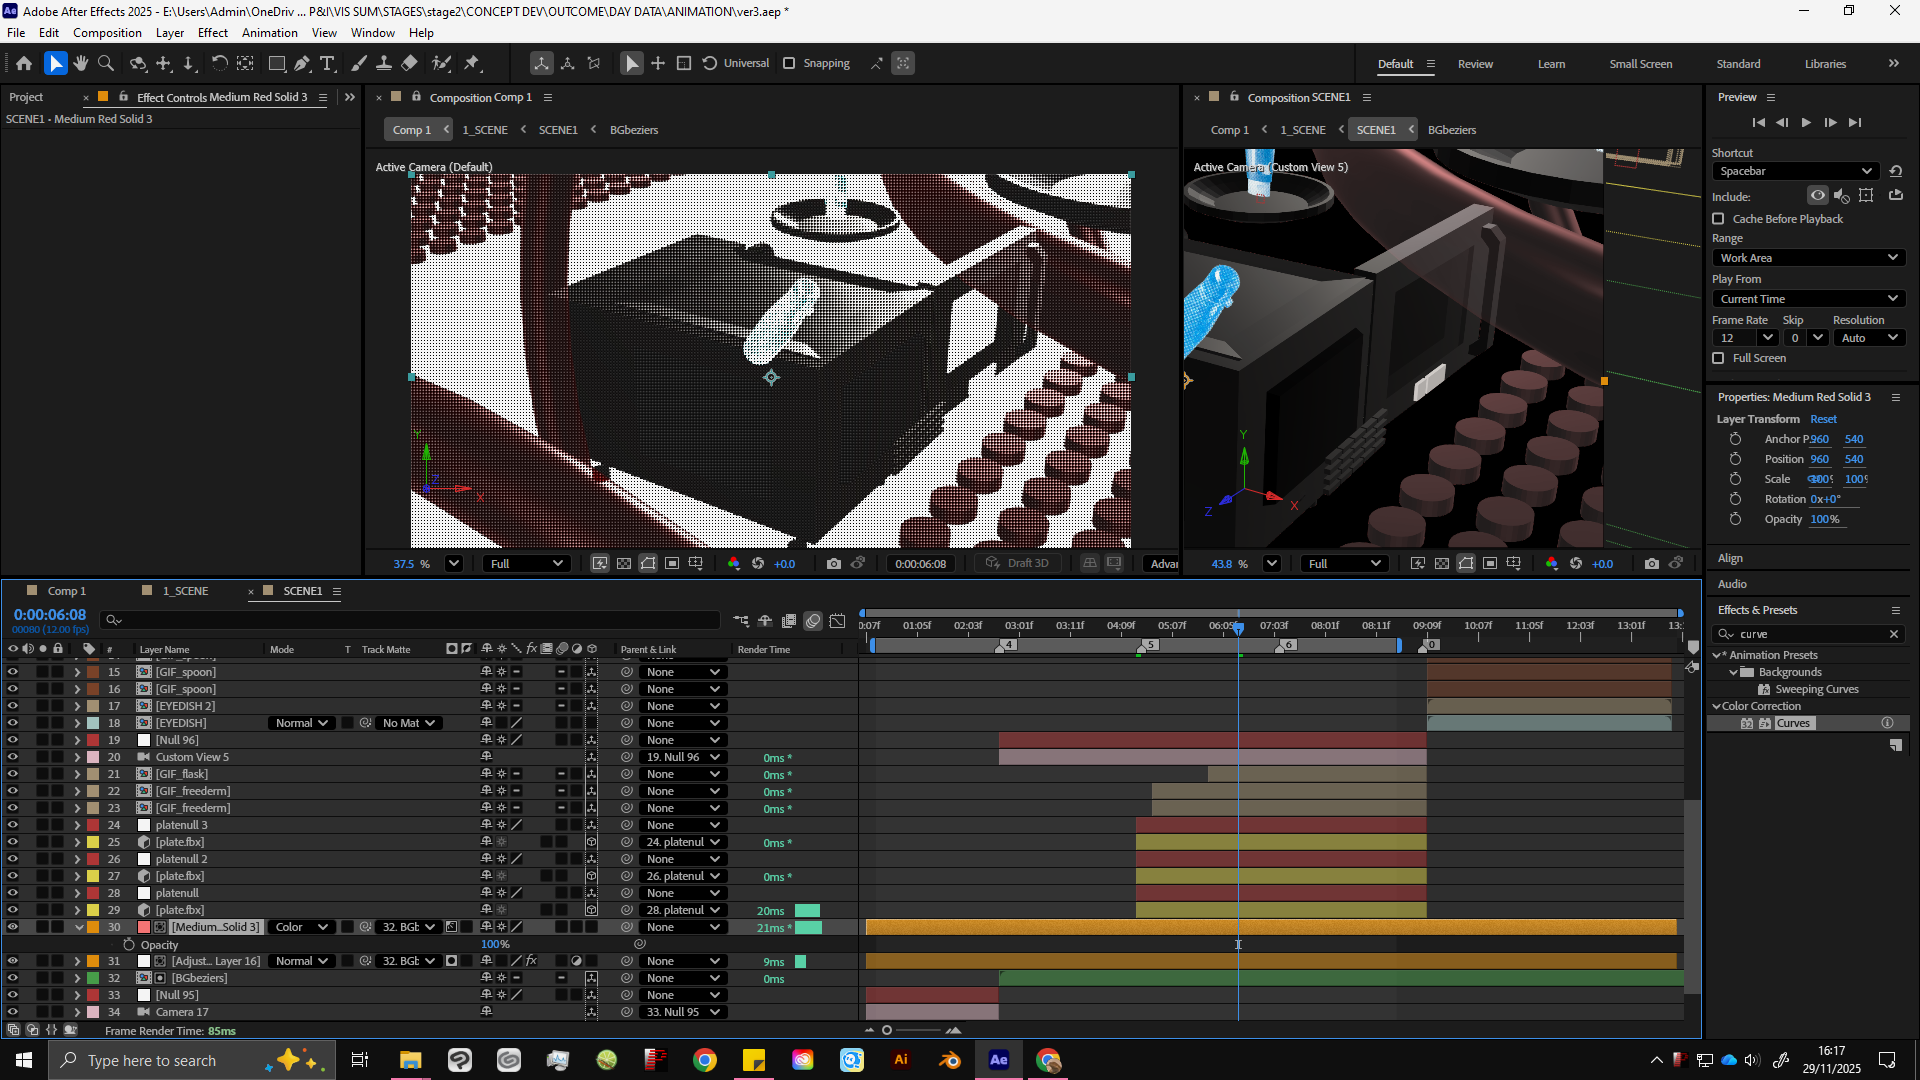The height and width of the screenshot is (1080, 1920).
Task: Select the Clone Stamp tool
Action: click(384, 63)
